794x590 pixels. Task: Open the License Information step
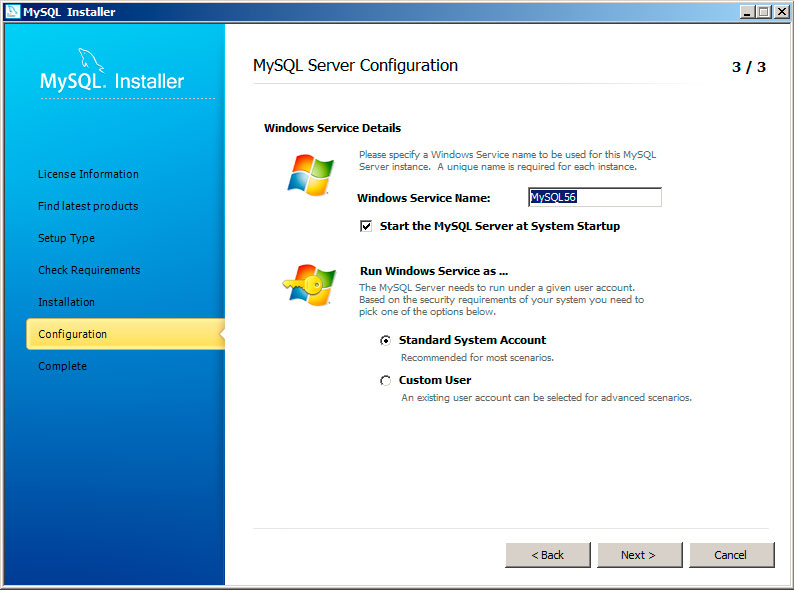coord(88,174)
